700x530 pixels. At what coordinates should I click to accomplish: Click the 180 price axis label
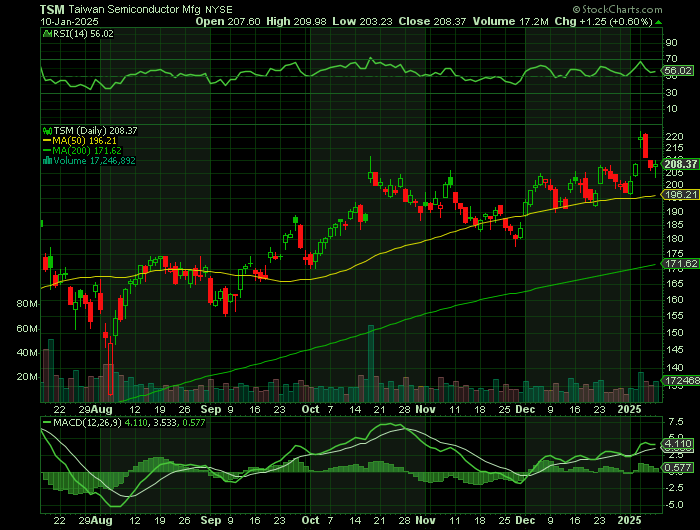[x=675, y=238]
